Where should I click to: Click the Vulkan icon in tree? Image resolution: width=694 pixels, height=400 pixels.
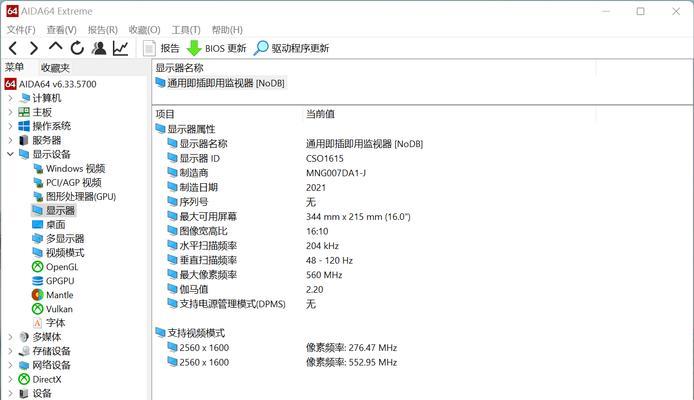pos(38,309)
